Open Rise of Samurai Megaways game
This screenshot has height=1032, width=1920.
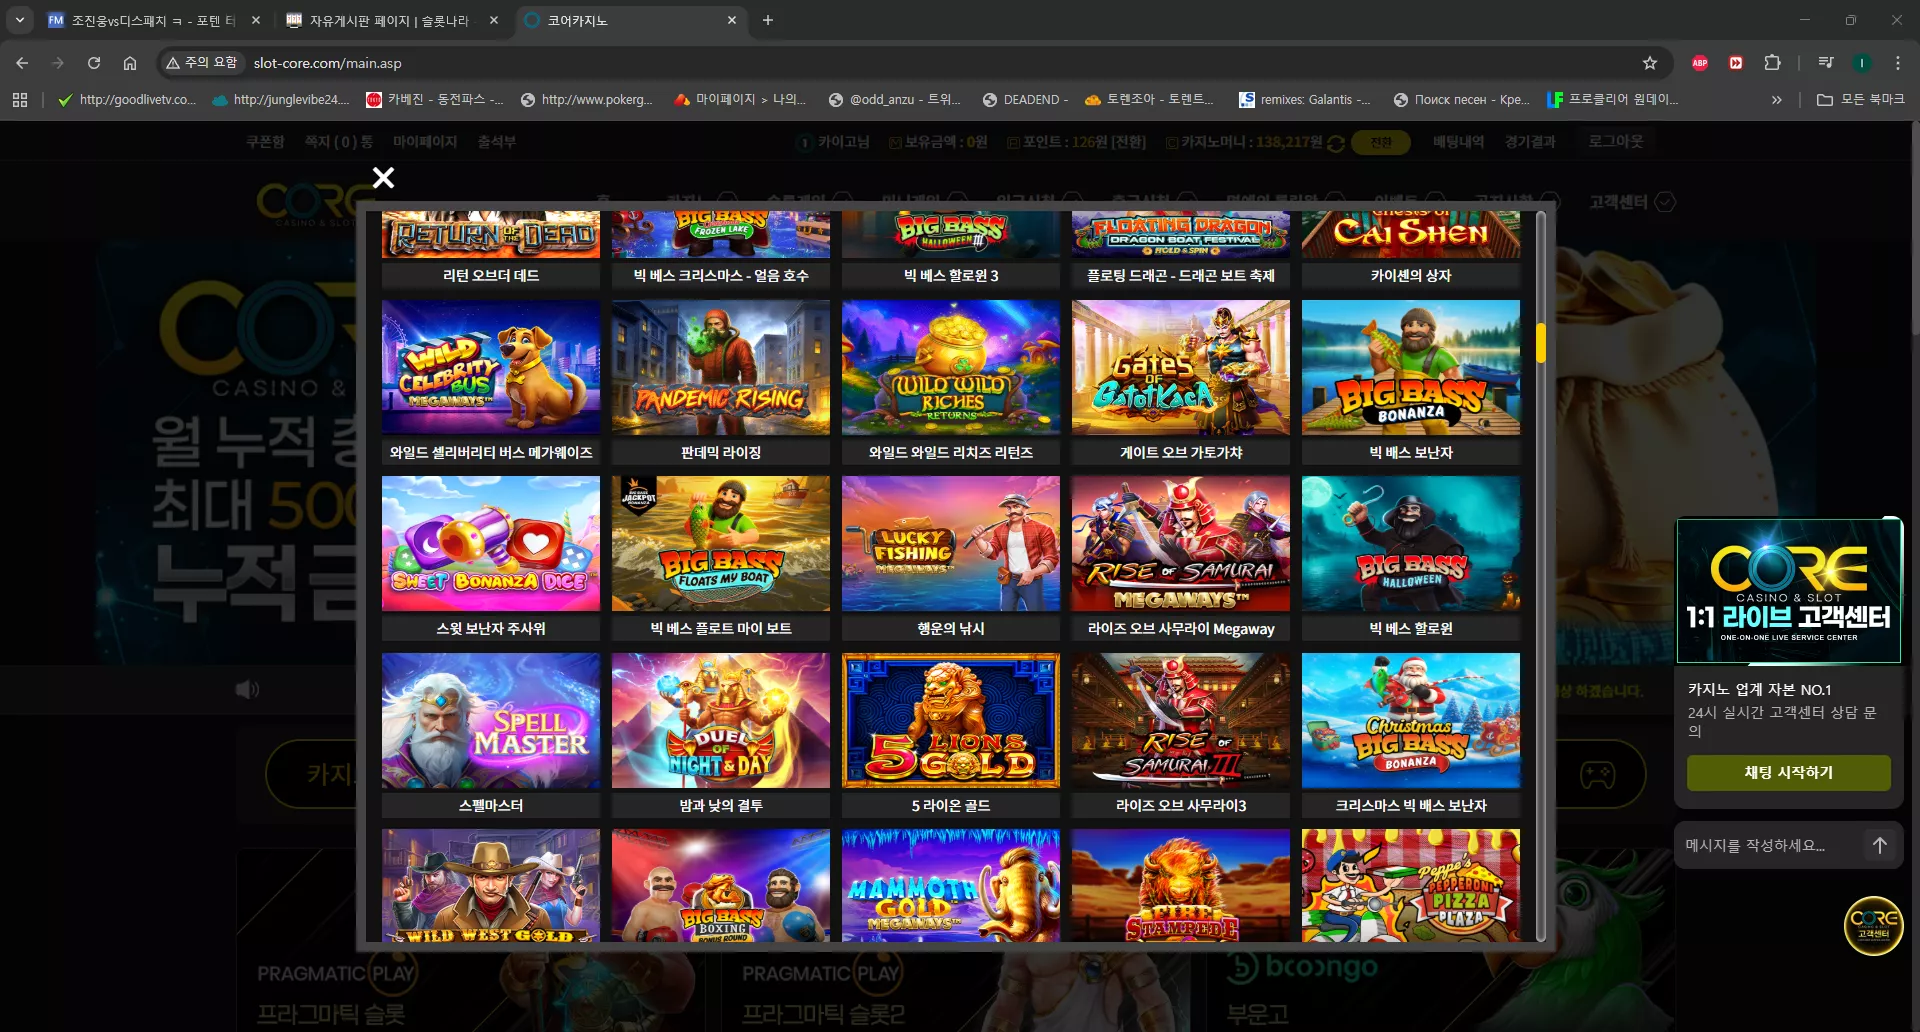(x=1181, y=543)
